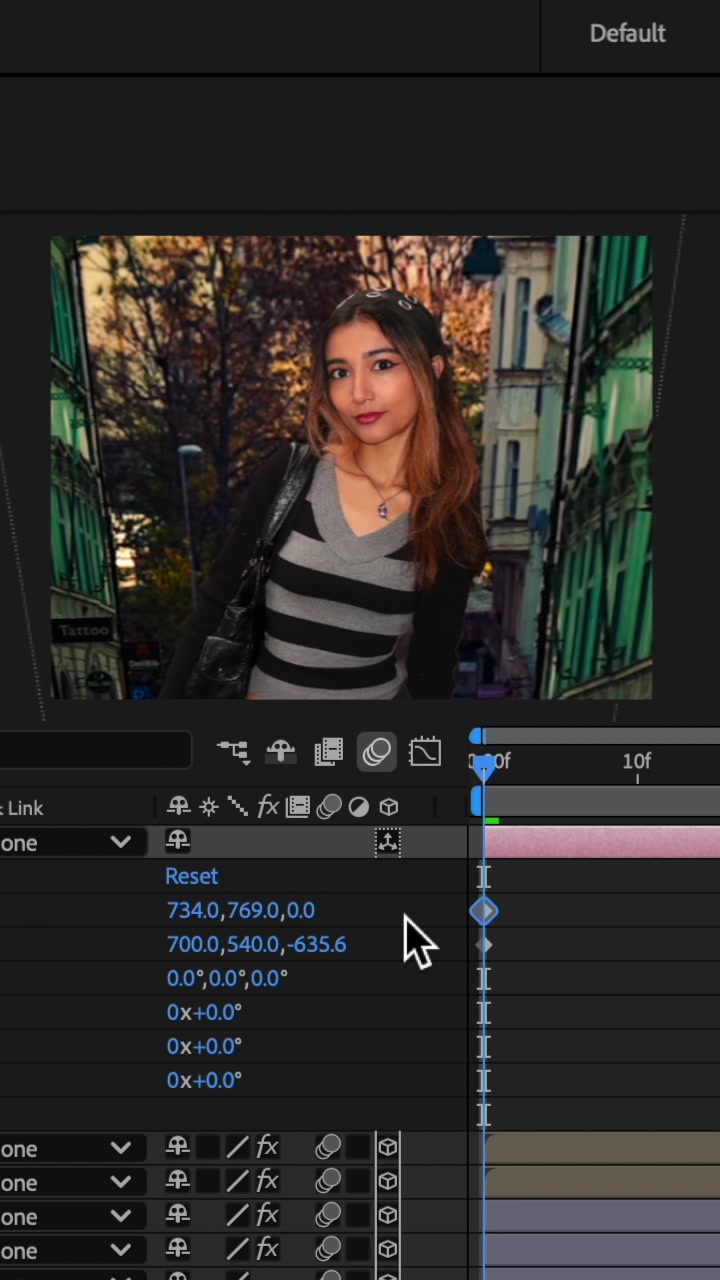Toggle motion blur on upper purple layer
This screenshot has width=720, height=1280.
(328, 1215)
